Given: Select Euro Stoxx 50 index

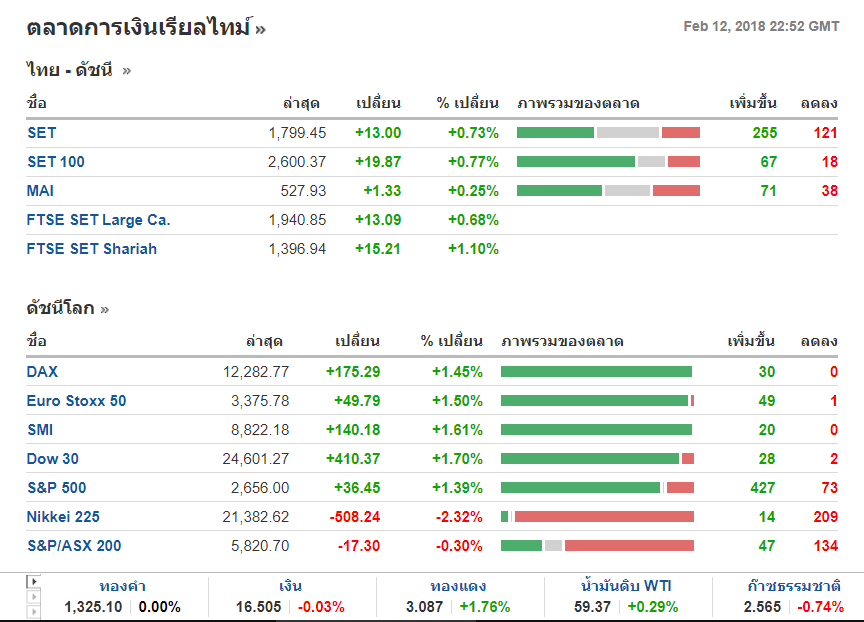Looking at the screenshot, I should [x=77, y=401].
